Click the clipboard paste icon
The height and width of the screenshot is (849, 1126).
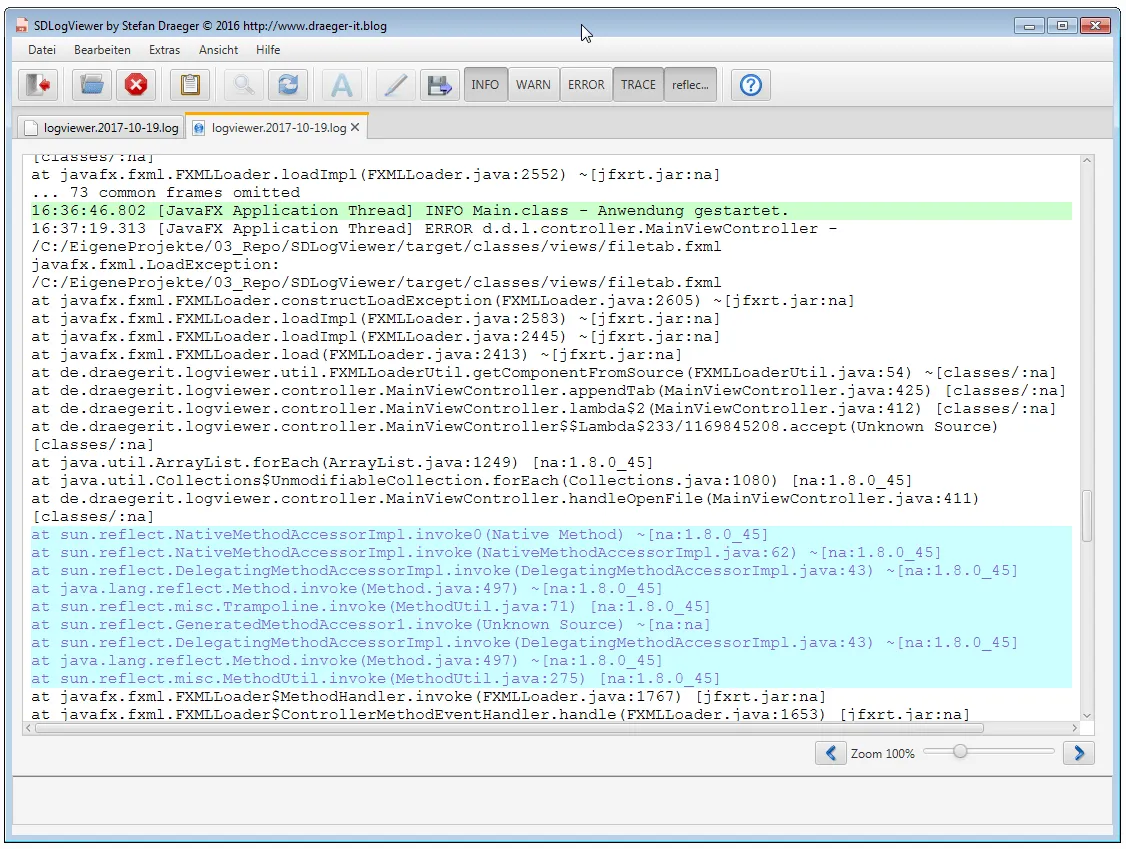point(190,85)
